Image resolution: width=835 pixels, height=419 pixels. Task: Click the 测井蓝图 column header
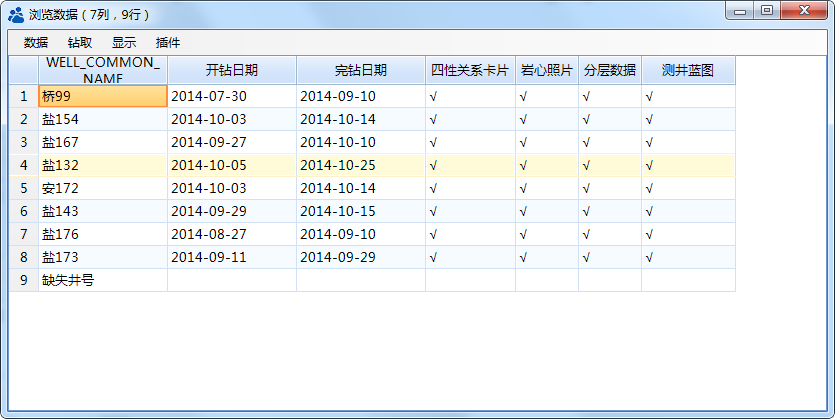[689, 70]
